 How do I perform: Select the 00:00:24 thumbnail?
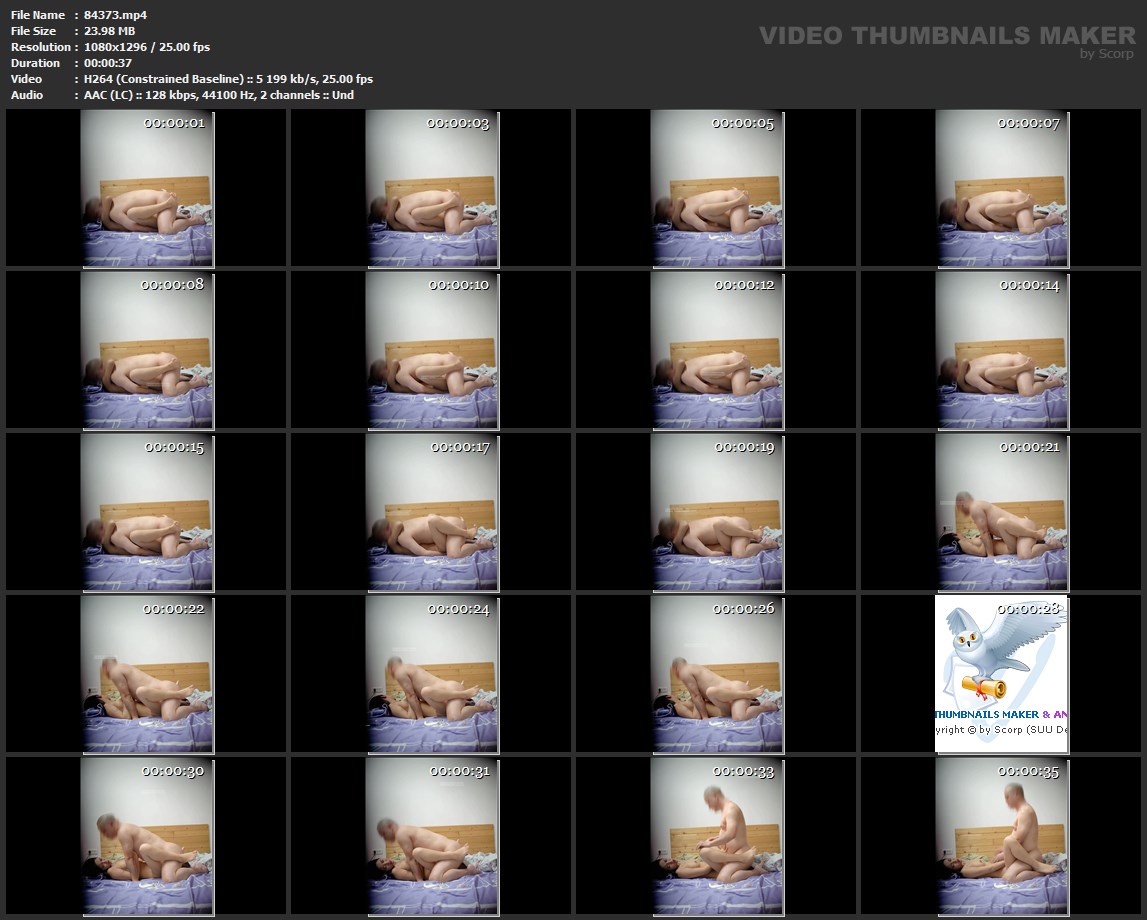coord(431,673)
